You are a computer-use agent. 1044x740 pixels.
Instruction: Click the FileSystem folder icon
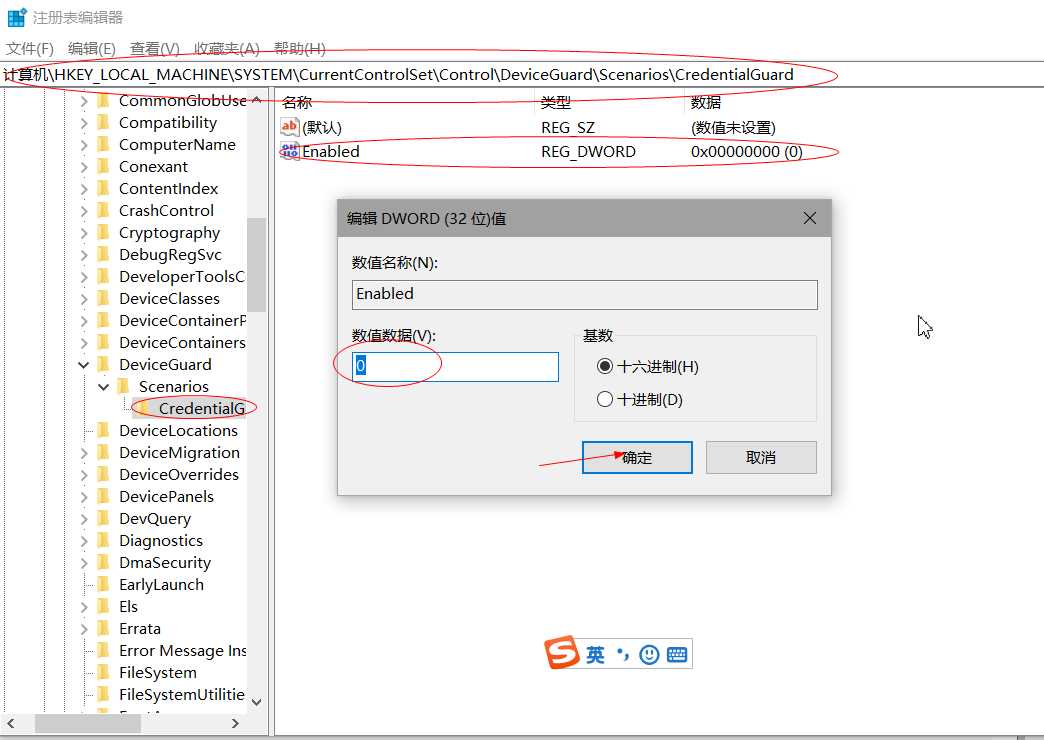pos(103,672)
